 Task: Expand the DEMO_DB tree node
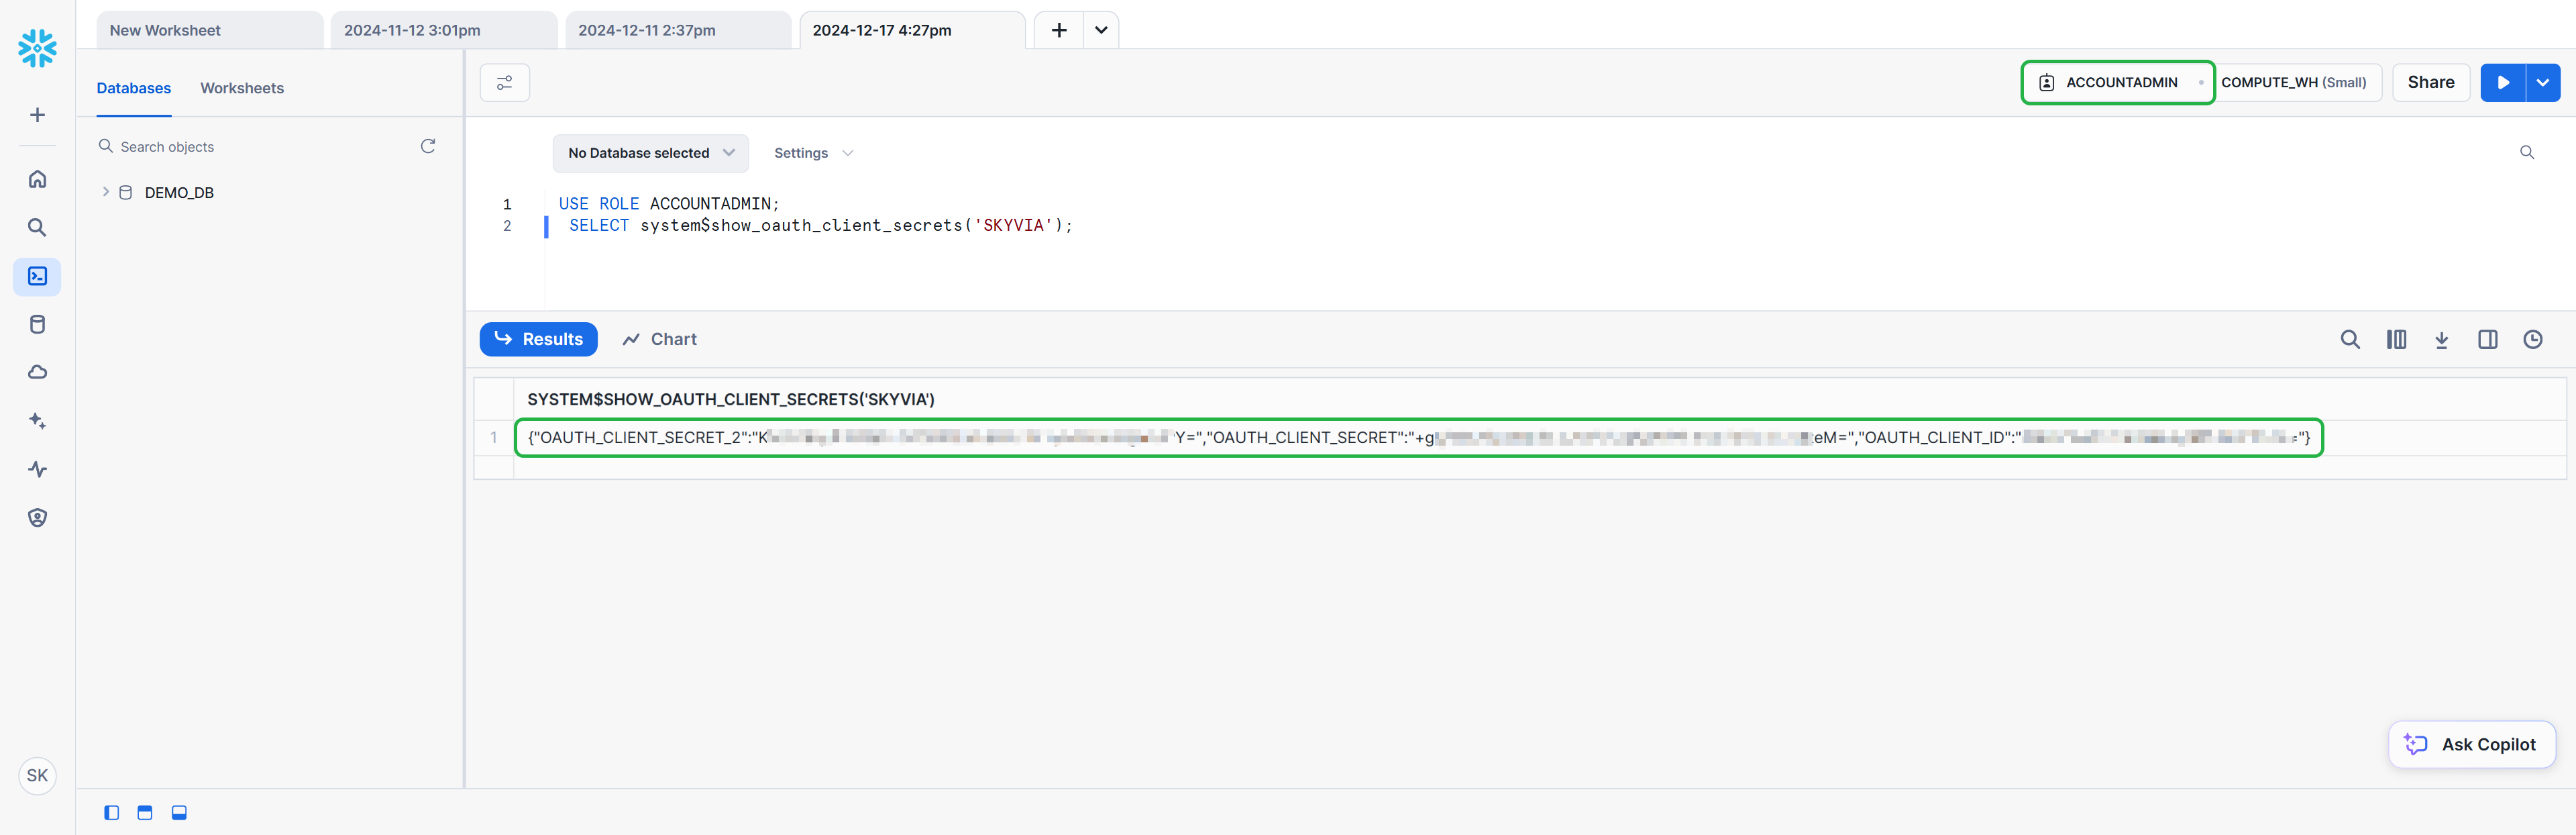coord(105,192)
